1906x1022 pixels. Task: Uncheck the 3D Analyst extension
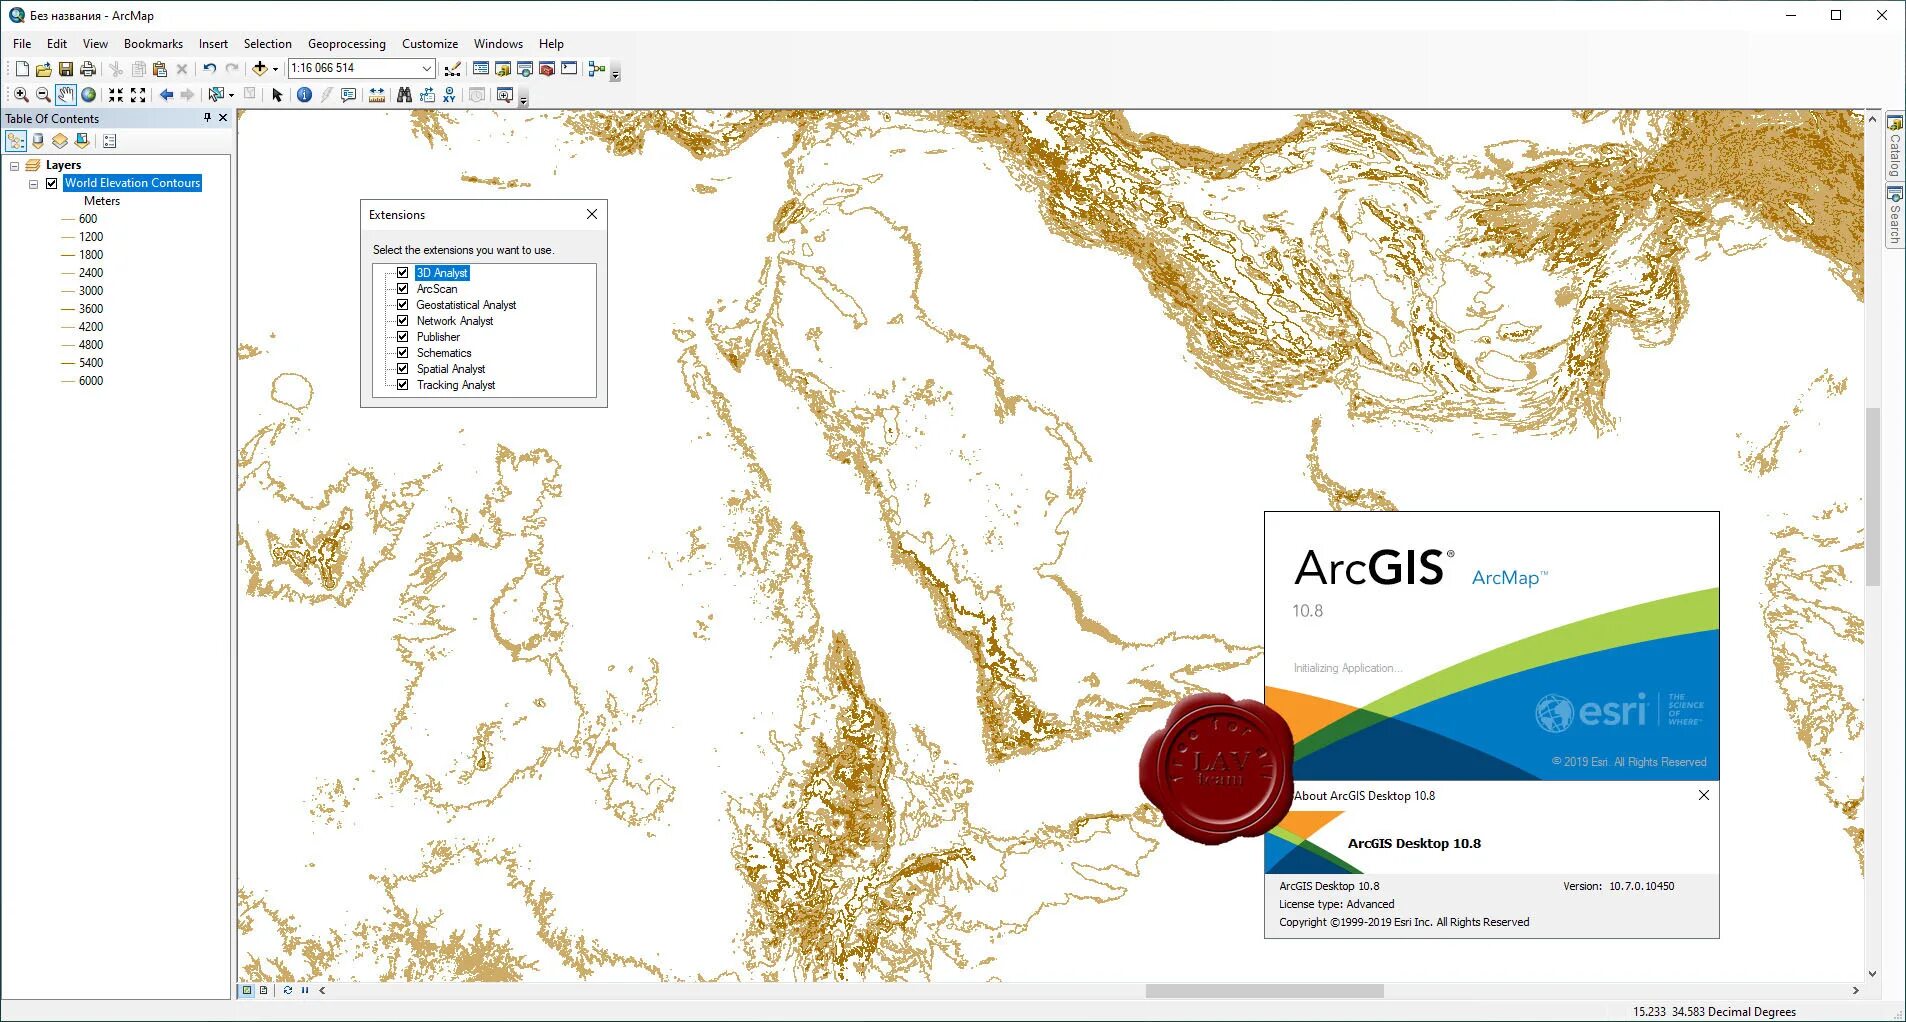pyautogui.click(x=403, y=273)
